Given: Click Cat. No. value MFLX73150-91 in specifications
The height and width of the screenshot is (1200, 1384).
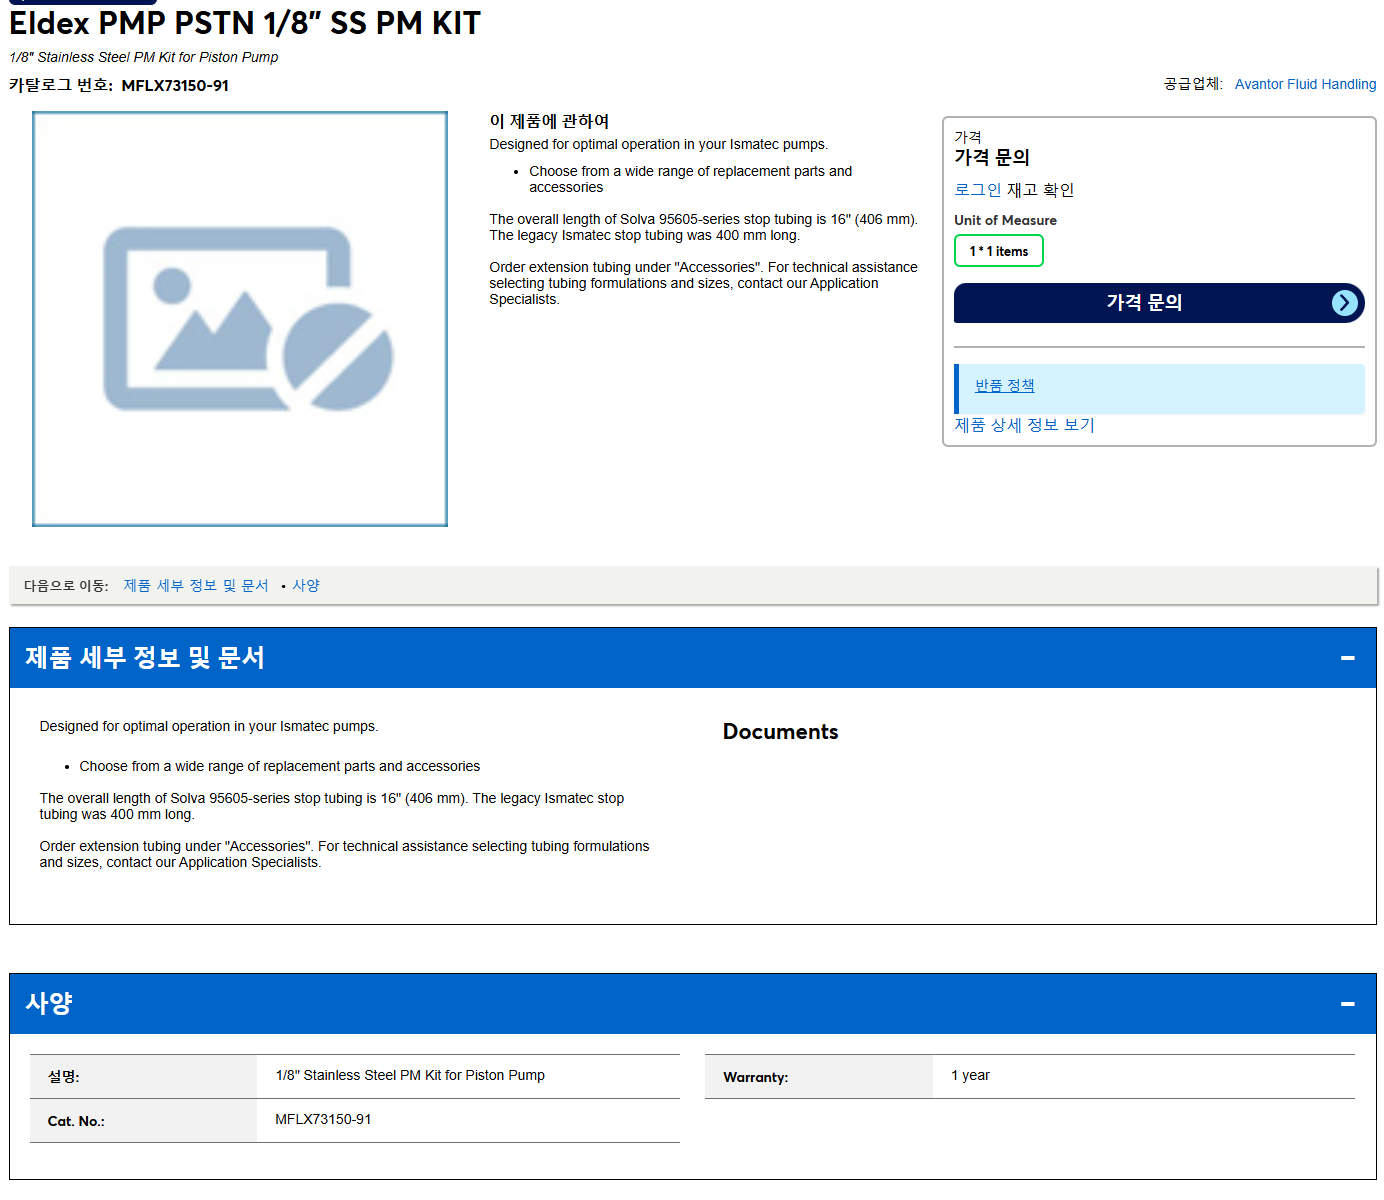Looking at the screenshot, I should [323, 1120].
